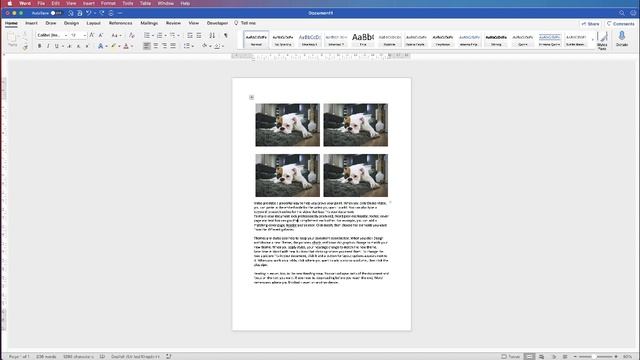Toggle the show paragraph marks icon
This screenshot has width=640, height=360.
(225, 36)
